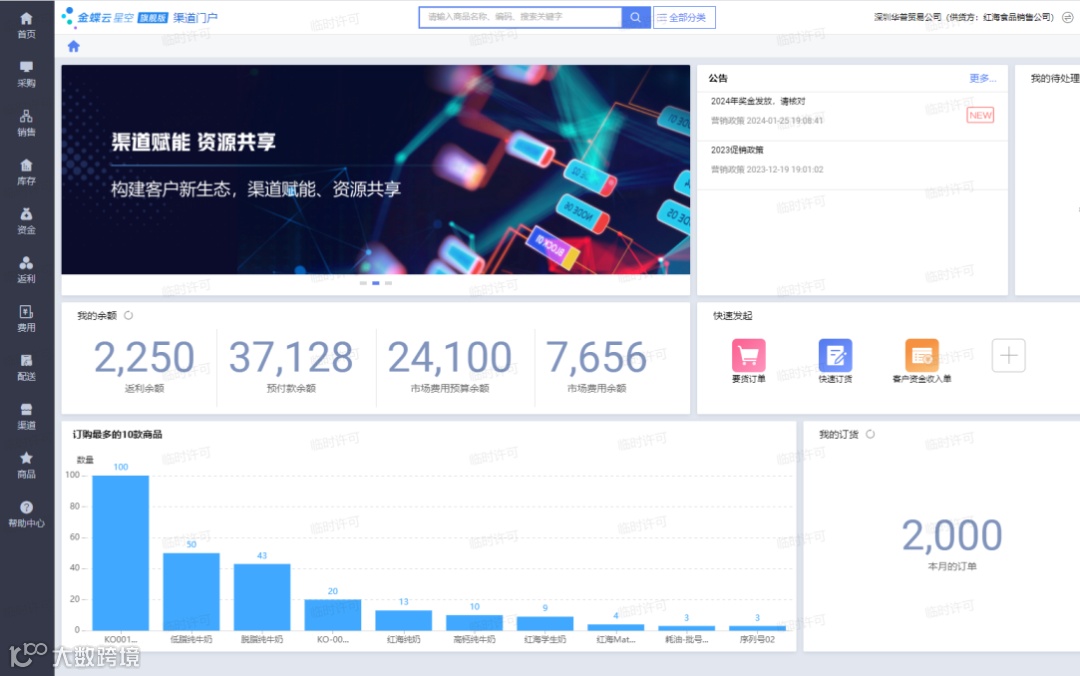Select the active second banner carousel dot

click(375, 283)
